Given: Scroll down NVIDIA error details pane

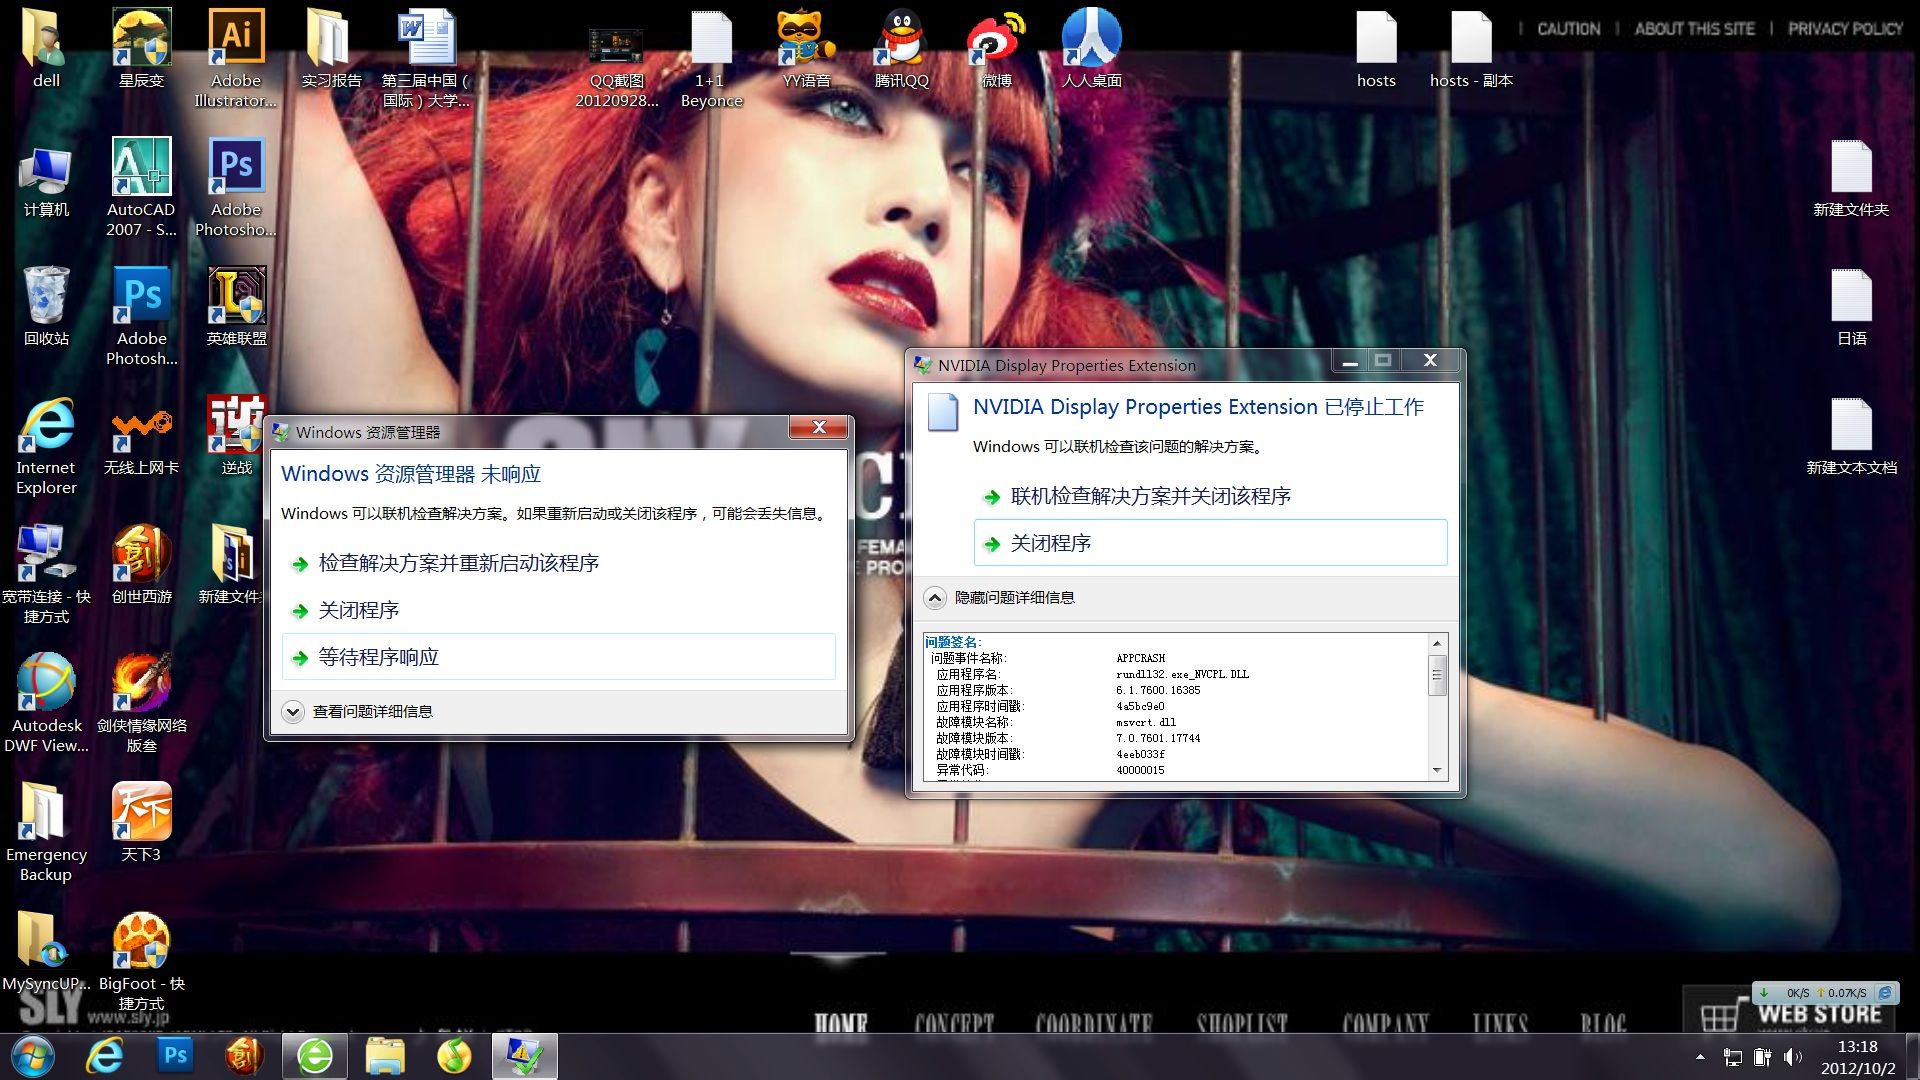Looking at the screenshot, I should tap(1436, 770).
